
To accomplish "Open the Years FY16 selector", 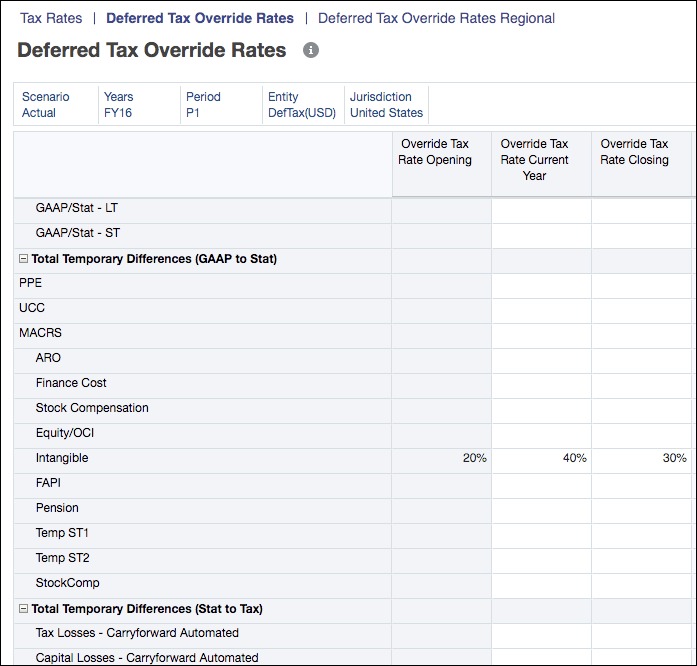I will pyautogui.click(x=139, y=105).
